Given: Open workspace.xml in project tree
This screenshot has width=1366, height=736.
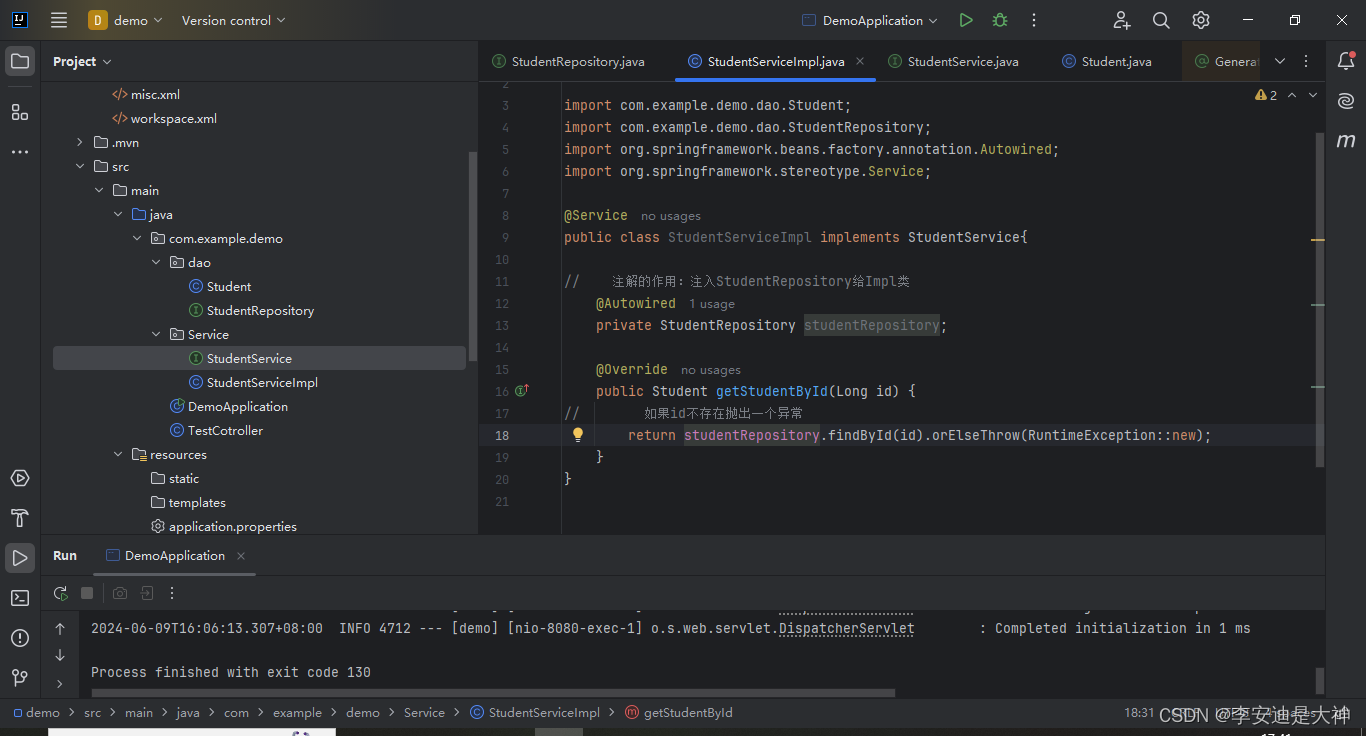Looking at the screenshot, I should pyautogui.click(x=164, y=119).
